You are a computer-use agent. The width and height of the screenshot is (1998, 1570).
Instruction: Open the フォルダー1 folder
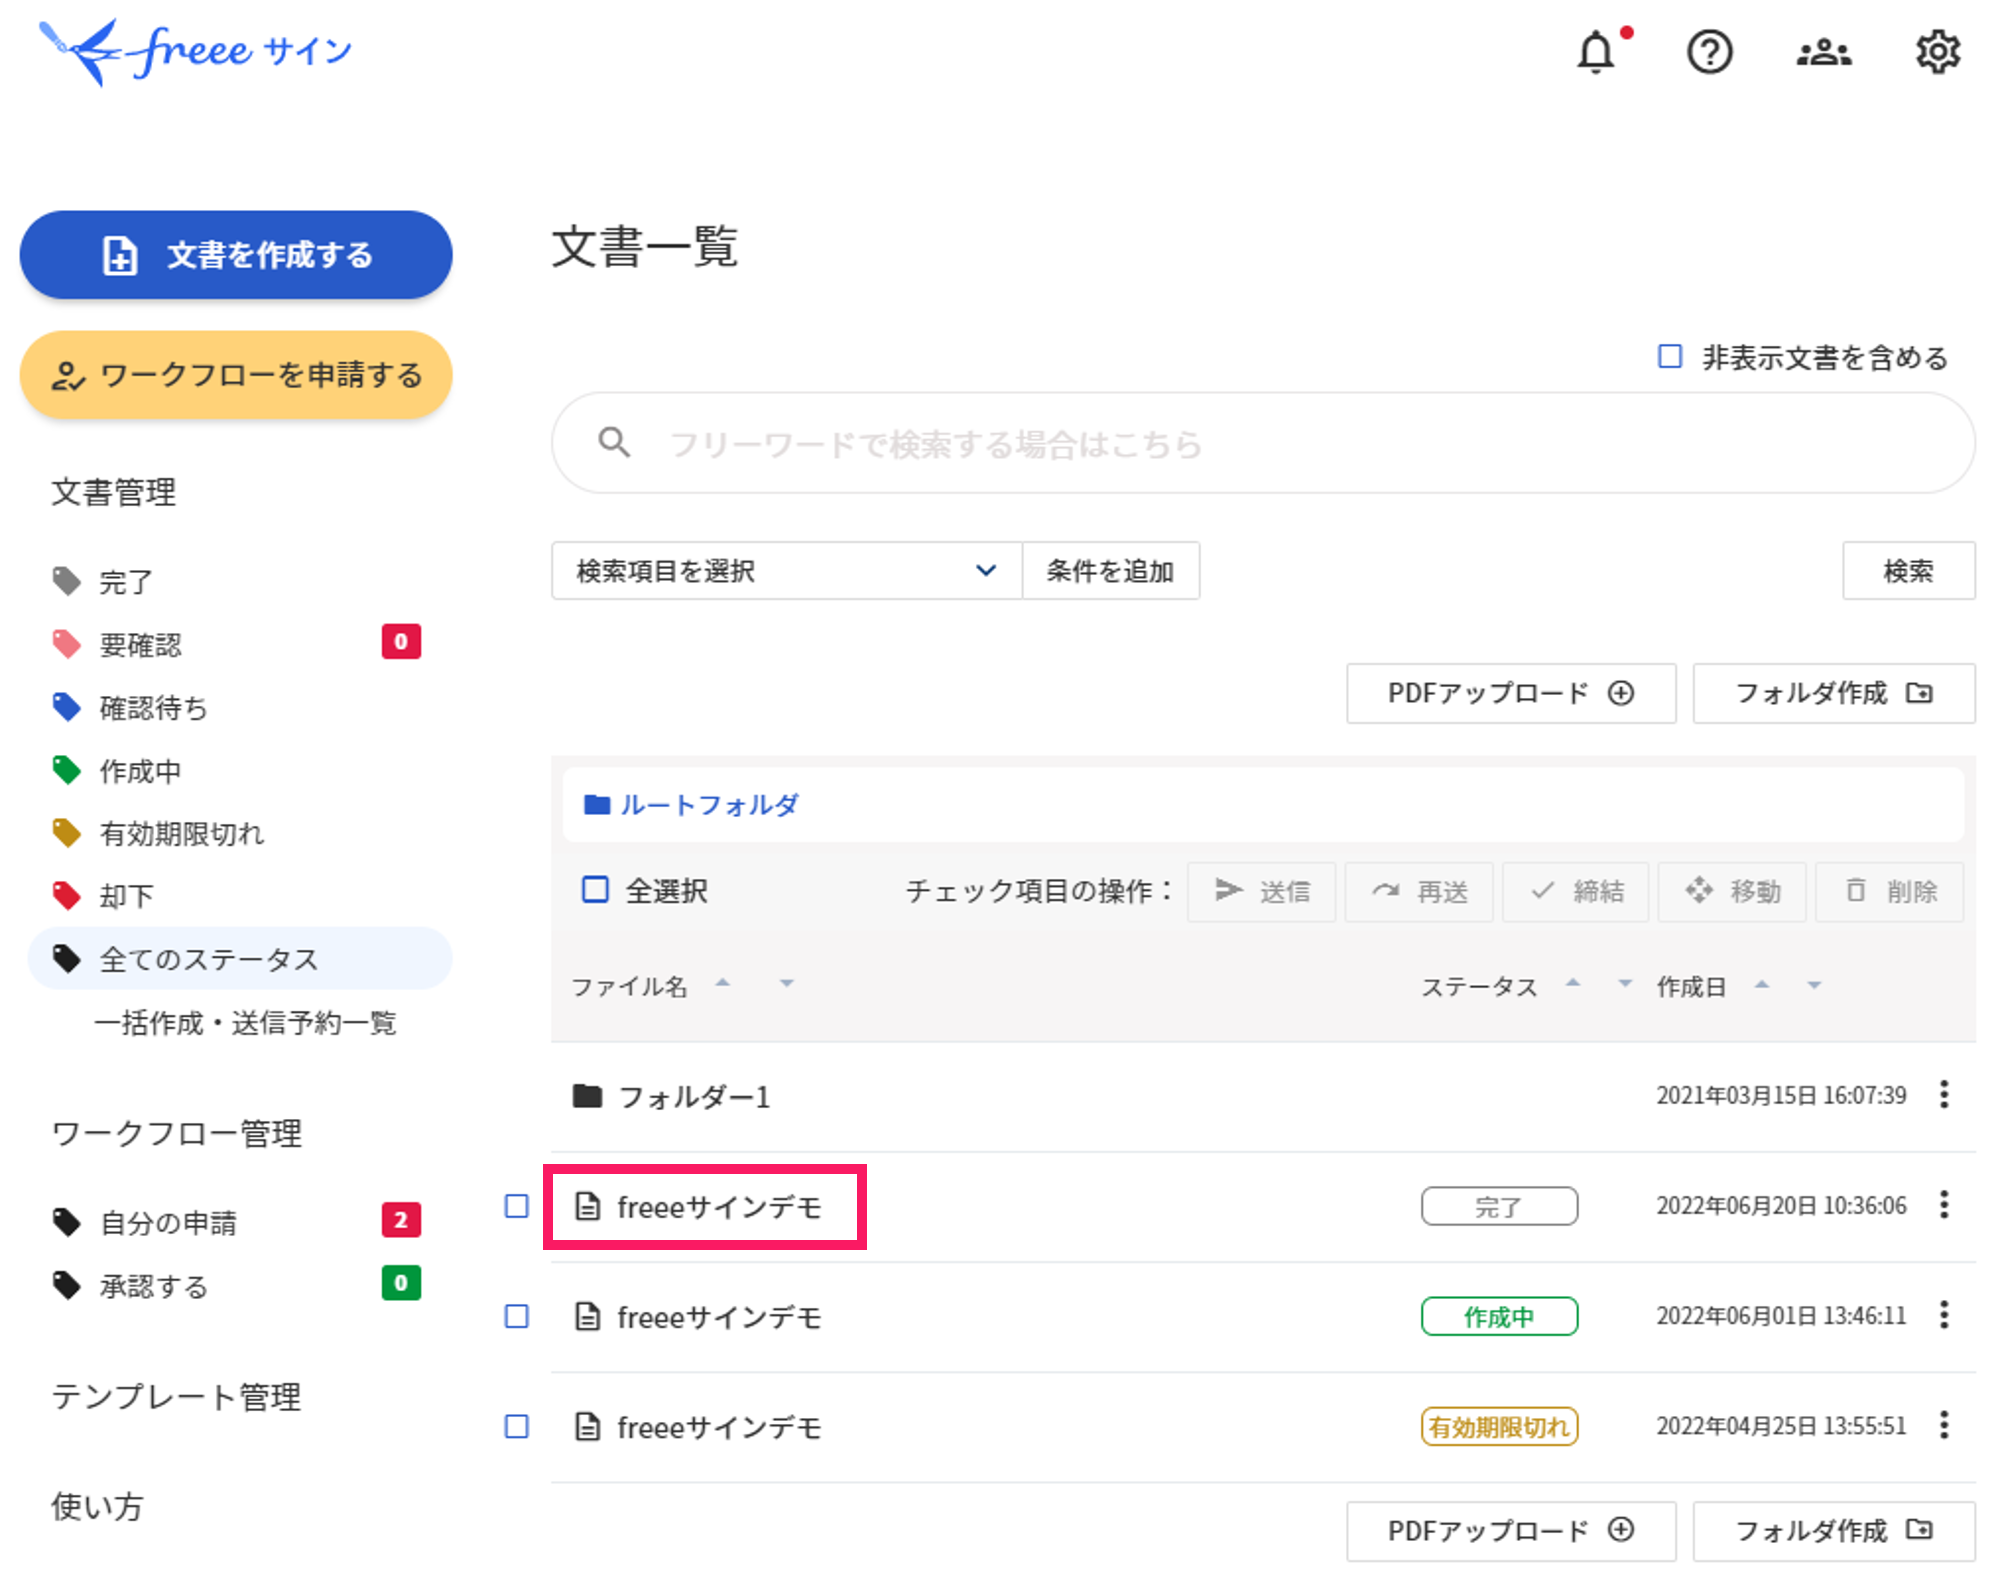(x=693, y=1097)
